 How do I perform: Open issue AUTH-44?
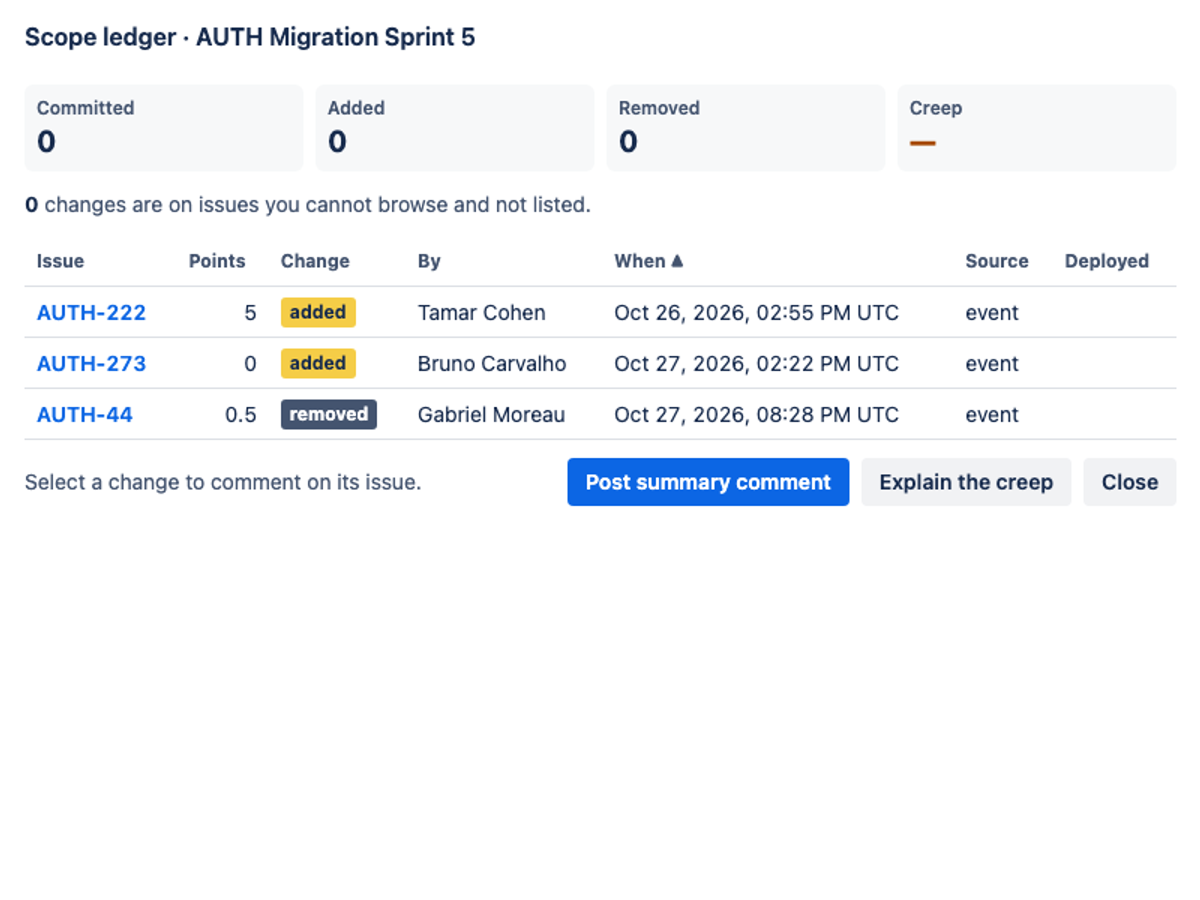coord(85,414)
